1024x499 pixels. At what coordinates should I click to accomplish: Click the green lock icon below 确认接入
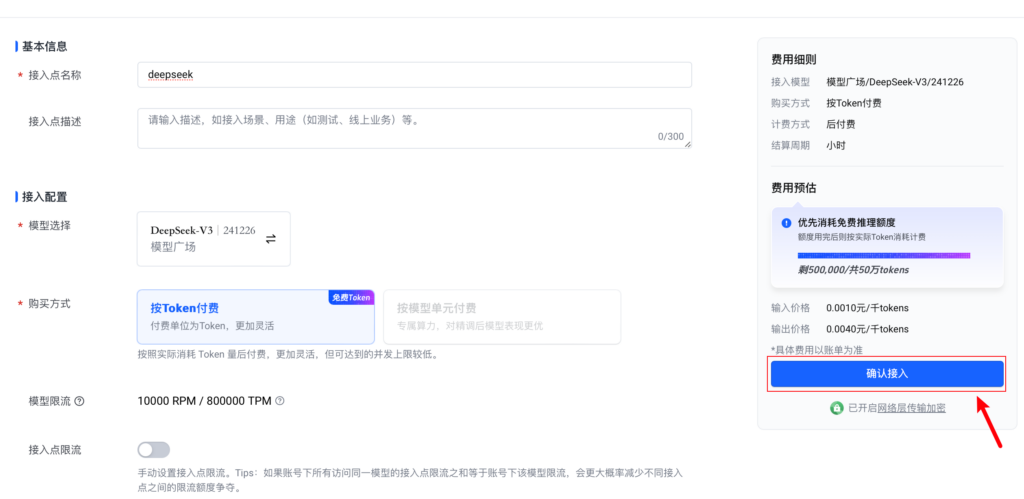(837, 408)
